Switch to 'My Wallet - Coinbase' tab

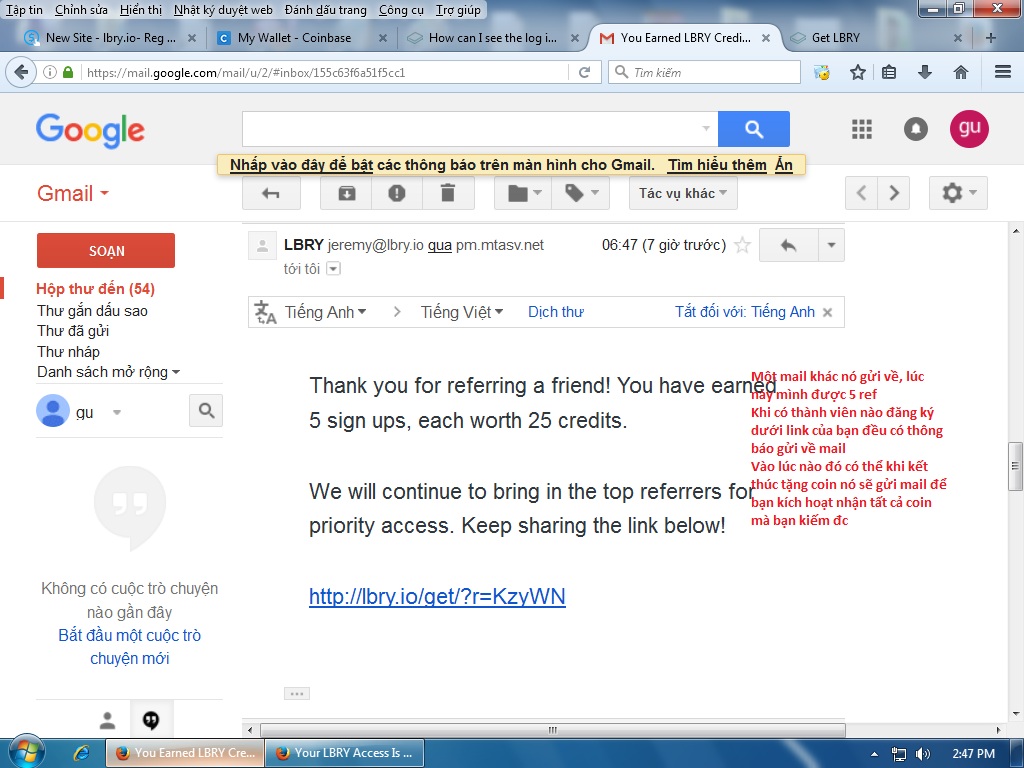302,38
